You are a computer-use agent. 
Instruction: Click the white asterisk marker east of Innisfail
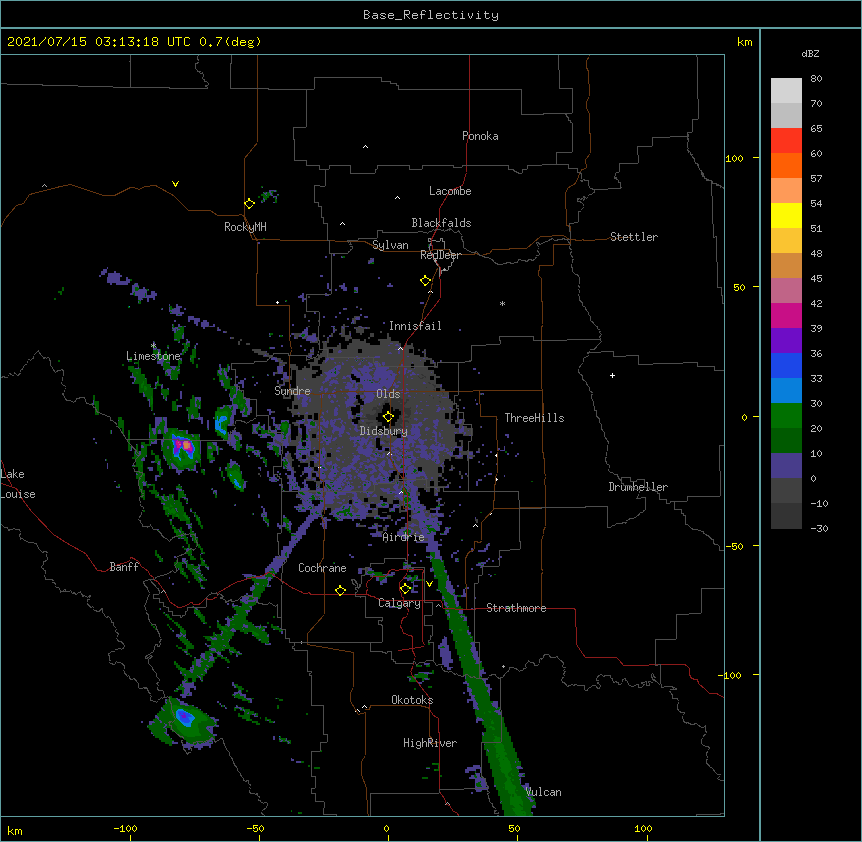[x=502, y=303]
